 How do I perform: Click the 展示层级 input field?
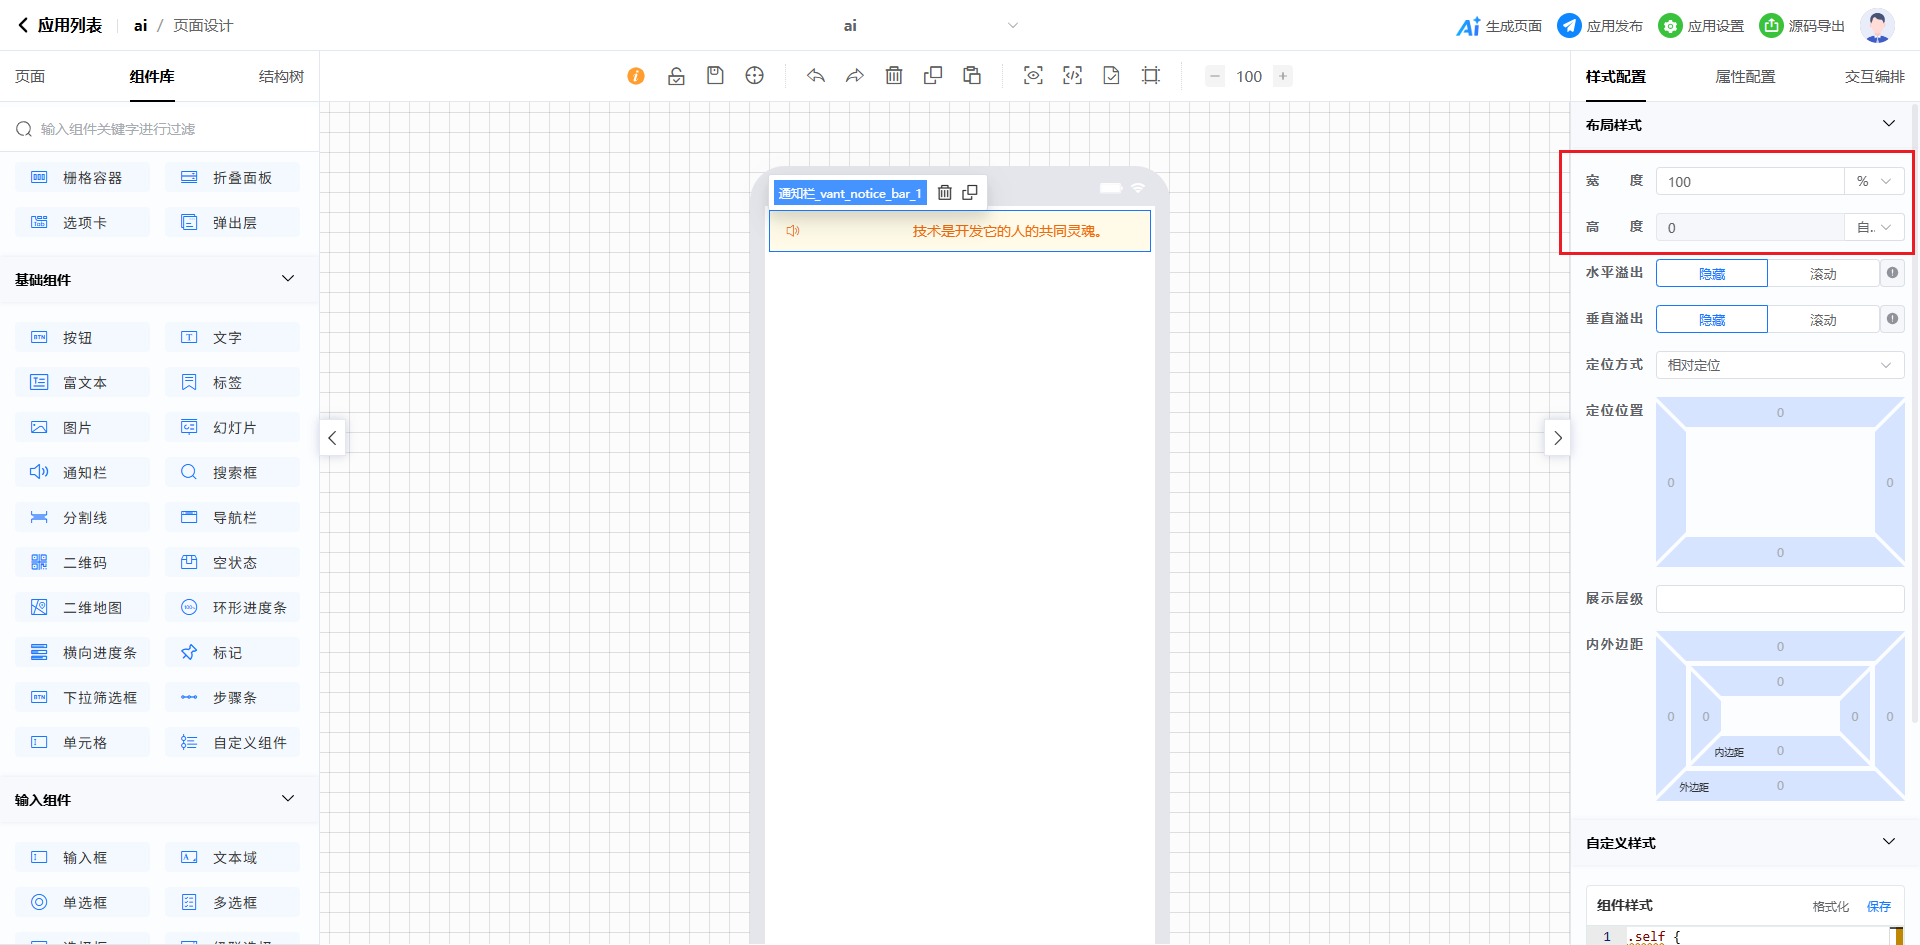[1779, 599]
